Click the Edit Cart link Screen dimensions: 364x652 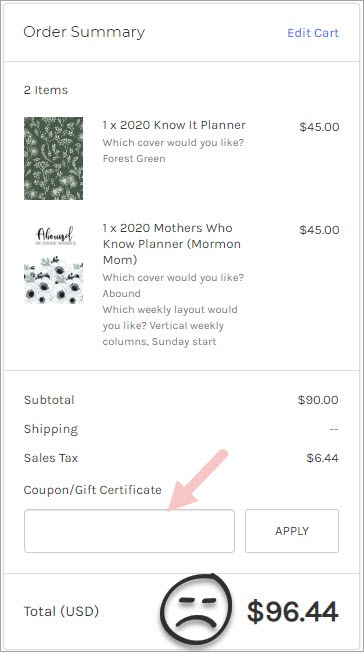click(x=313, y=33)
